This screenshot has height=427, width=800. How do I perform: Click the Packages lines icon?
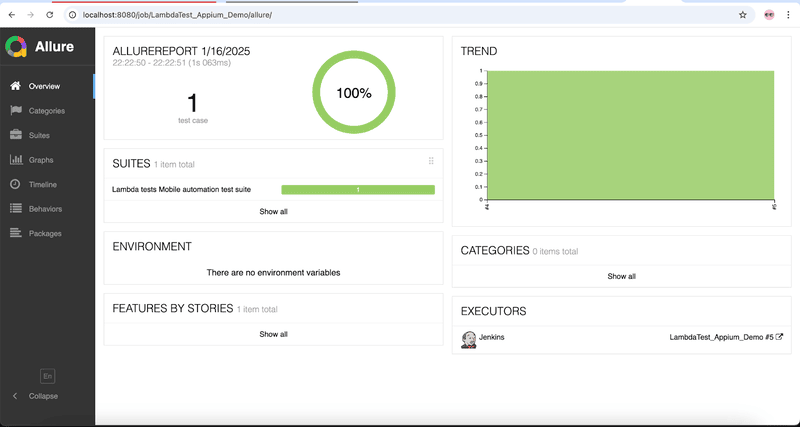coord(16,233)
